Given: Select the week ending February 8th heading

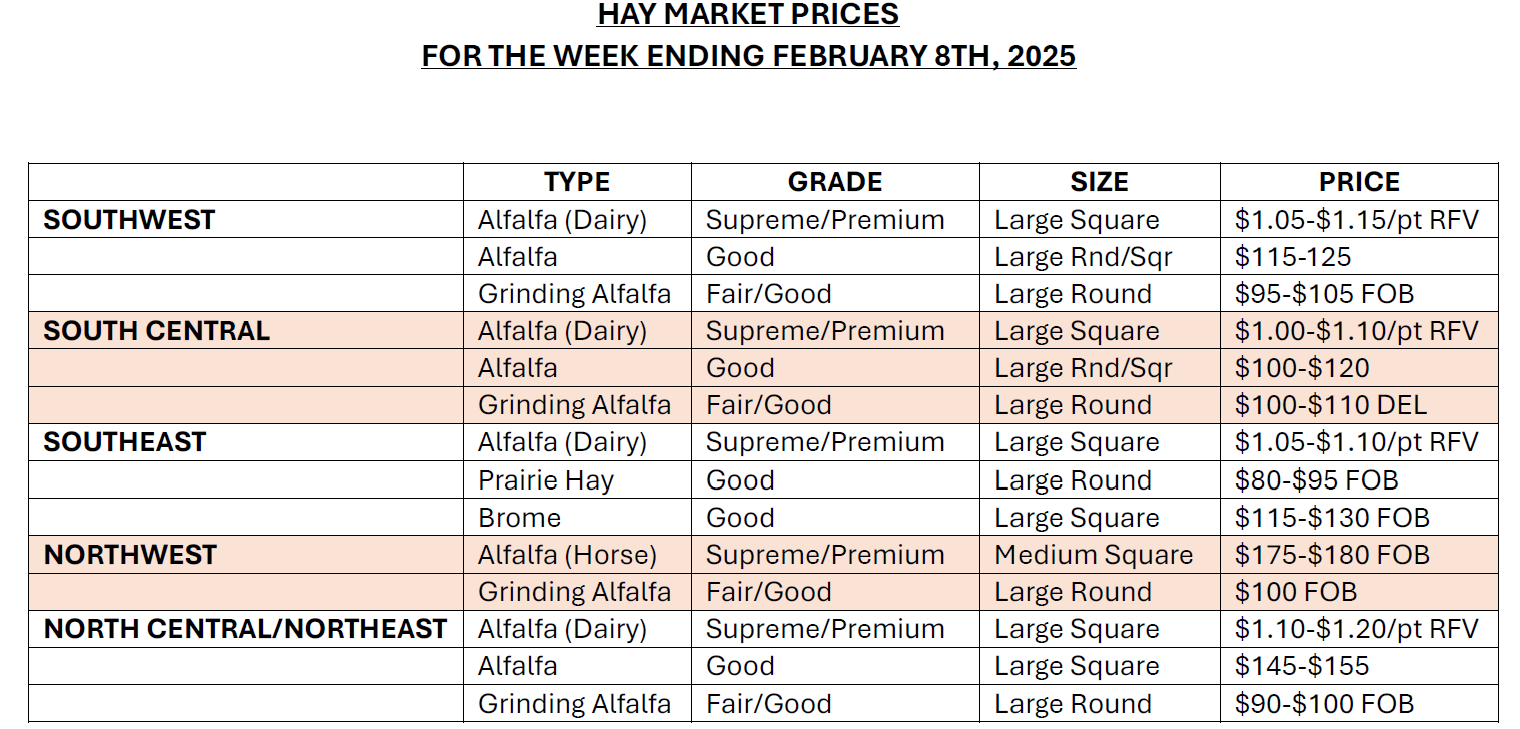Looking at the screenshot, I should (748, 56).
